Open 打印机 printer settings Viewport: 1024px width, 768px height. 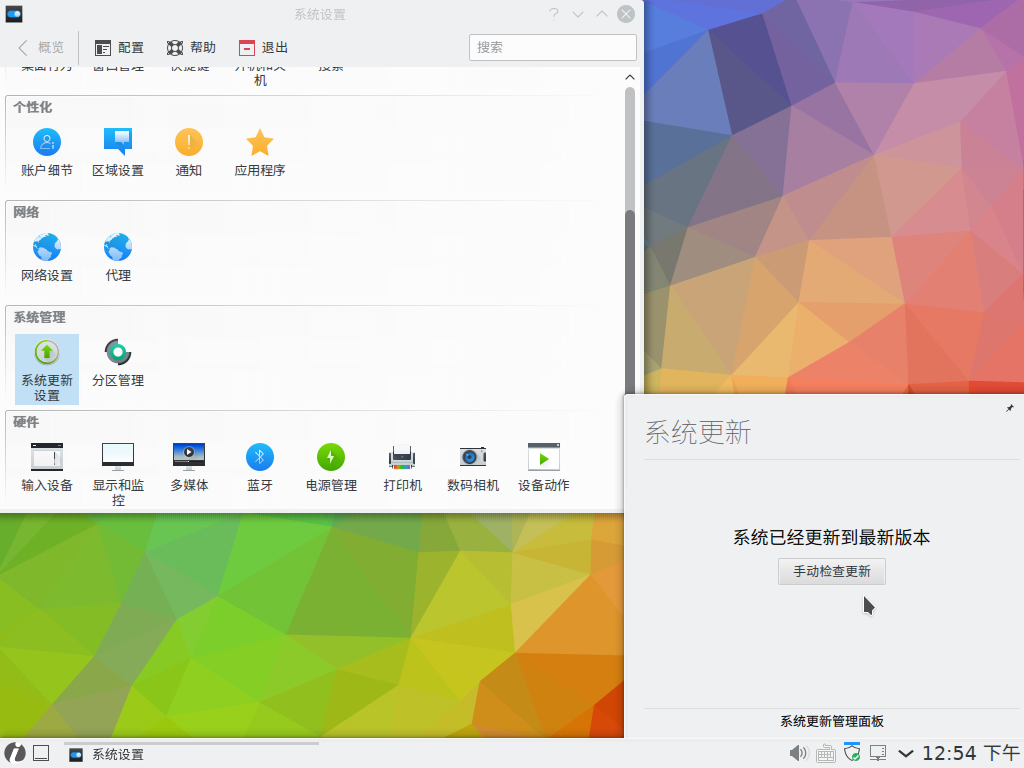click(402, 468)
